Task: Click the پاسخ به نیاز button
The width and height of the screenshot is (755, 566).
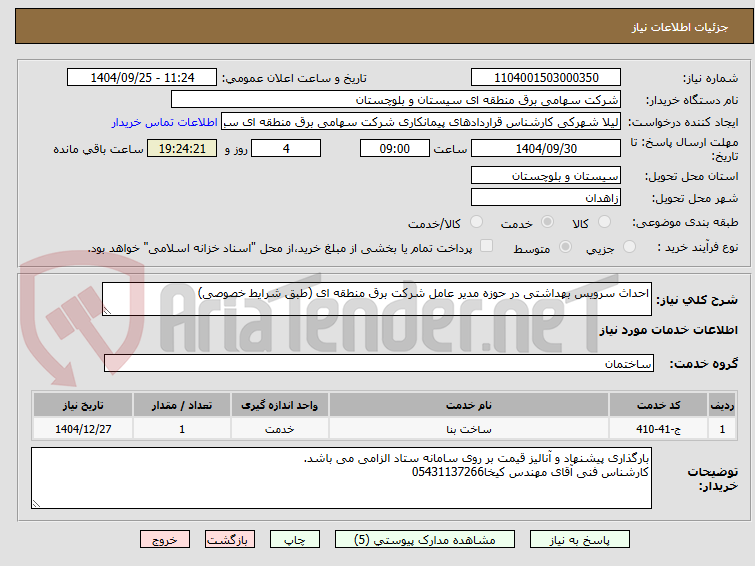Action: [x=580, y=540]
